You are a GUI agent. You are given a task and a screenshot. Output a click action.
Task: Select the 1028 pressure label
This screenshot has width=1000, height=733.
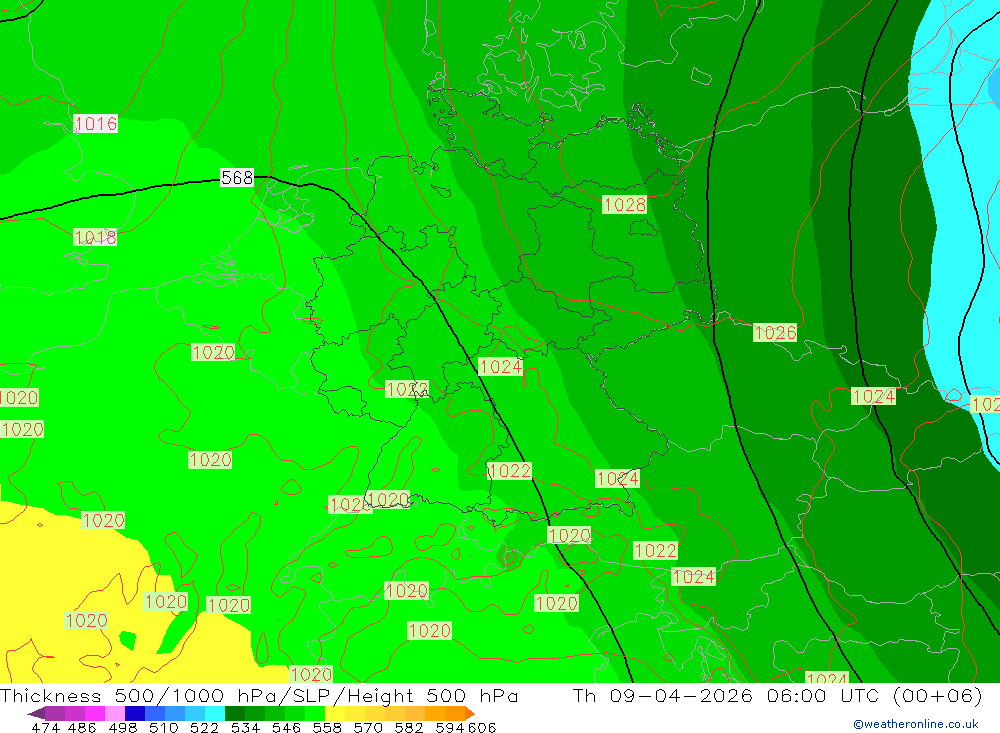(x=624, y=204)
